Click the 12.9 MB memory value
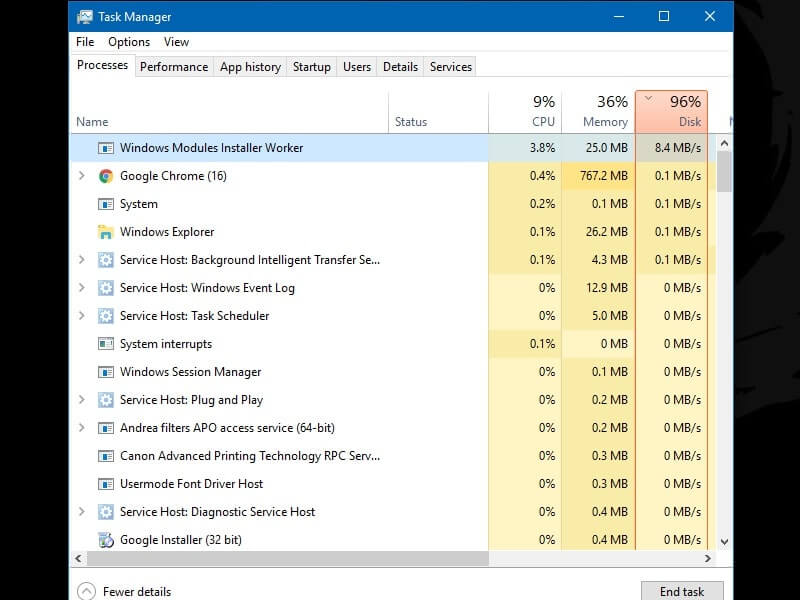 (x=607, y=288)
